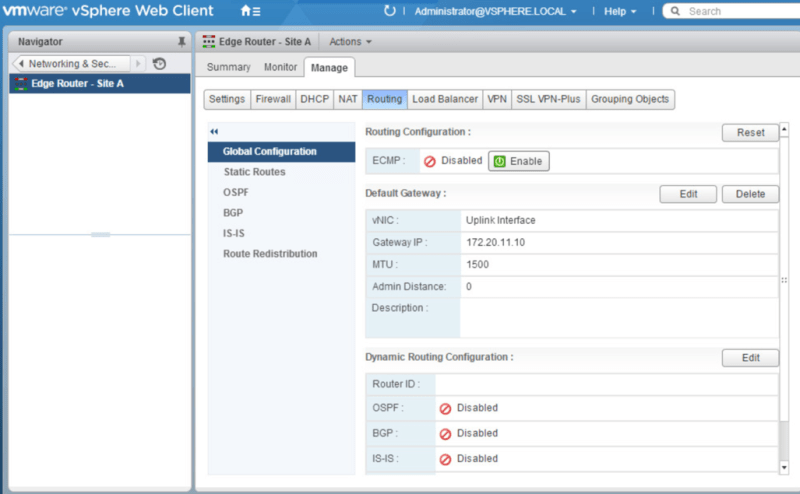Viewport: 800px width, 494px height.
Task: Enable ECMP routing
Action: pyautogui.click(x=518, y=161)
